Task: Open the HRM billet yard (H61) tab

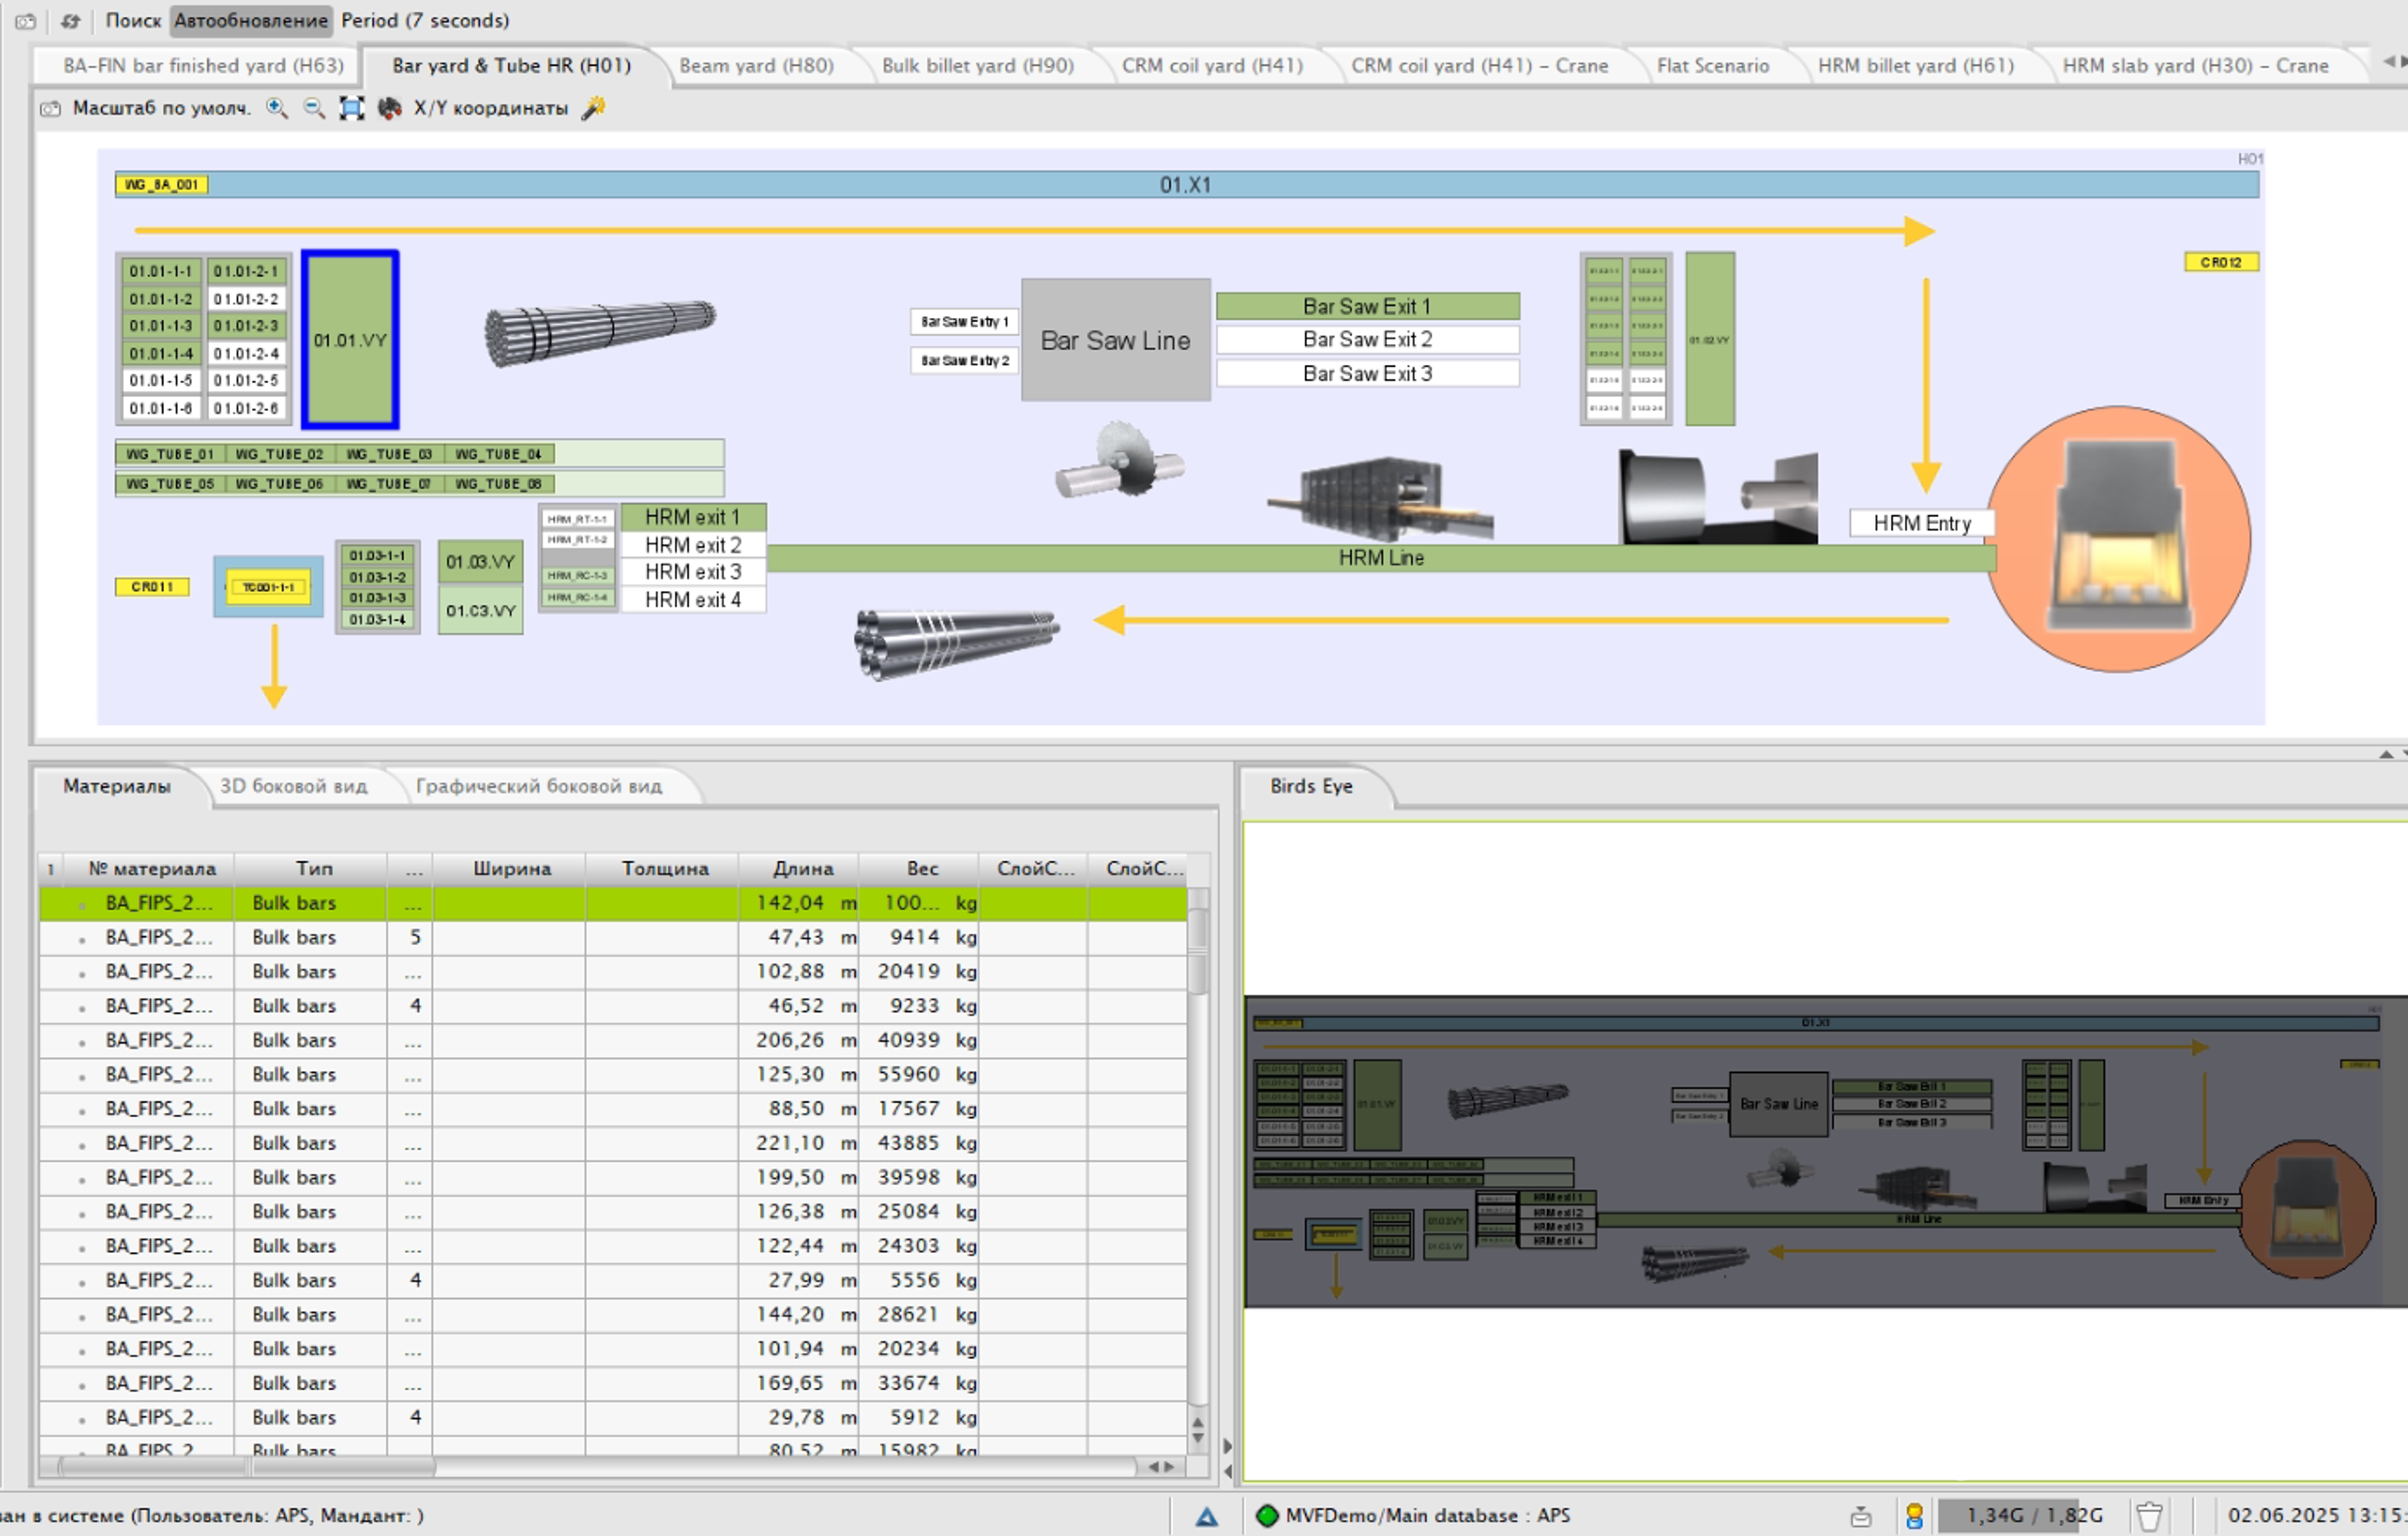Action: click(x=1915, y=65)
